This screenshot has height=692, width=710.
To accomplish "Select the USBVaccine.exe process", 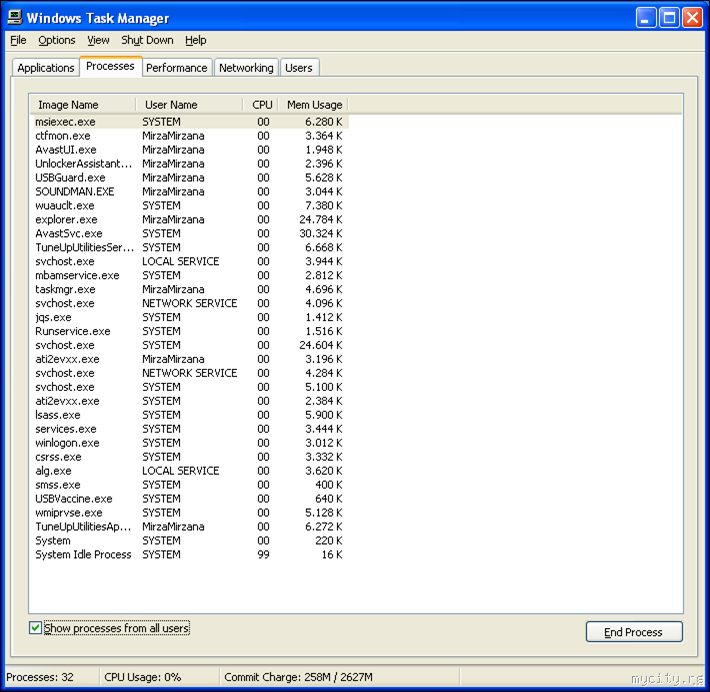I will [x=189, y=499].
